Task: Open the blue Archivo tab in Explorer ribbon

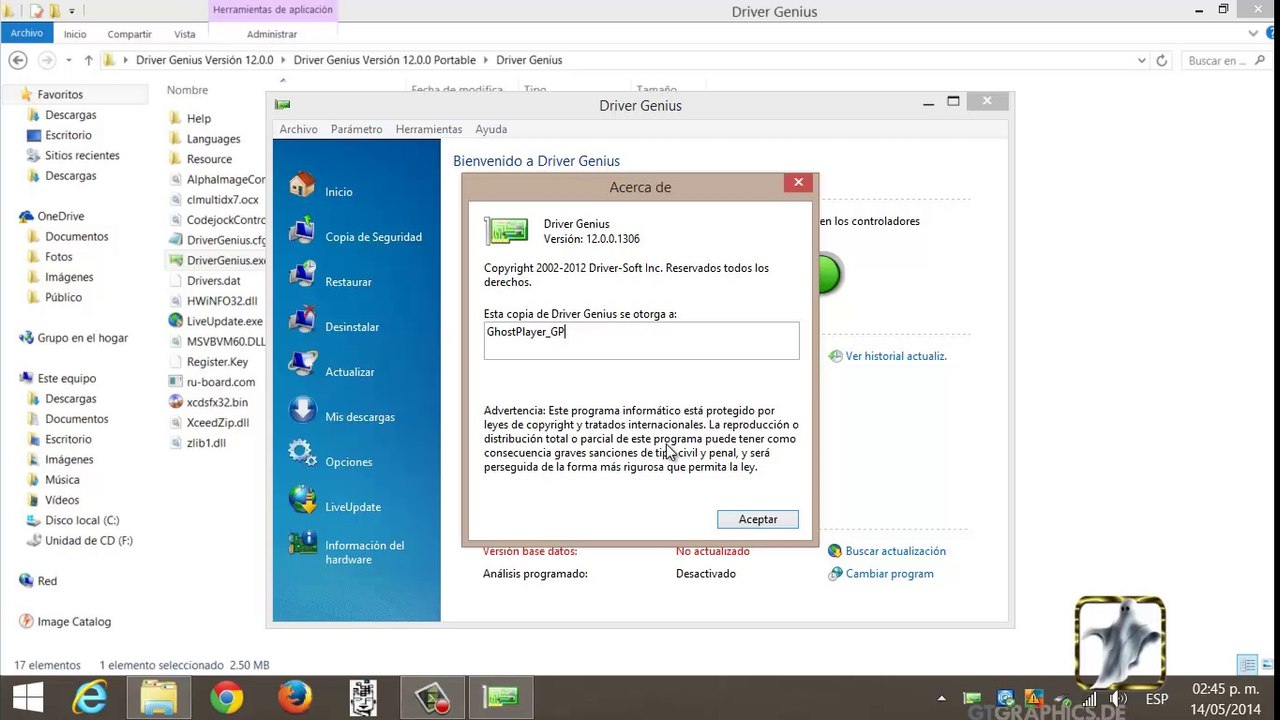Action: click(x=27, y=33)
